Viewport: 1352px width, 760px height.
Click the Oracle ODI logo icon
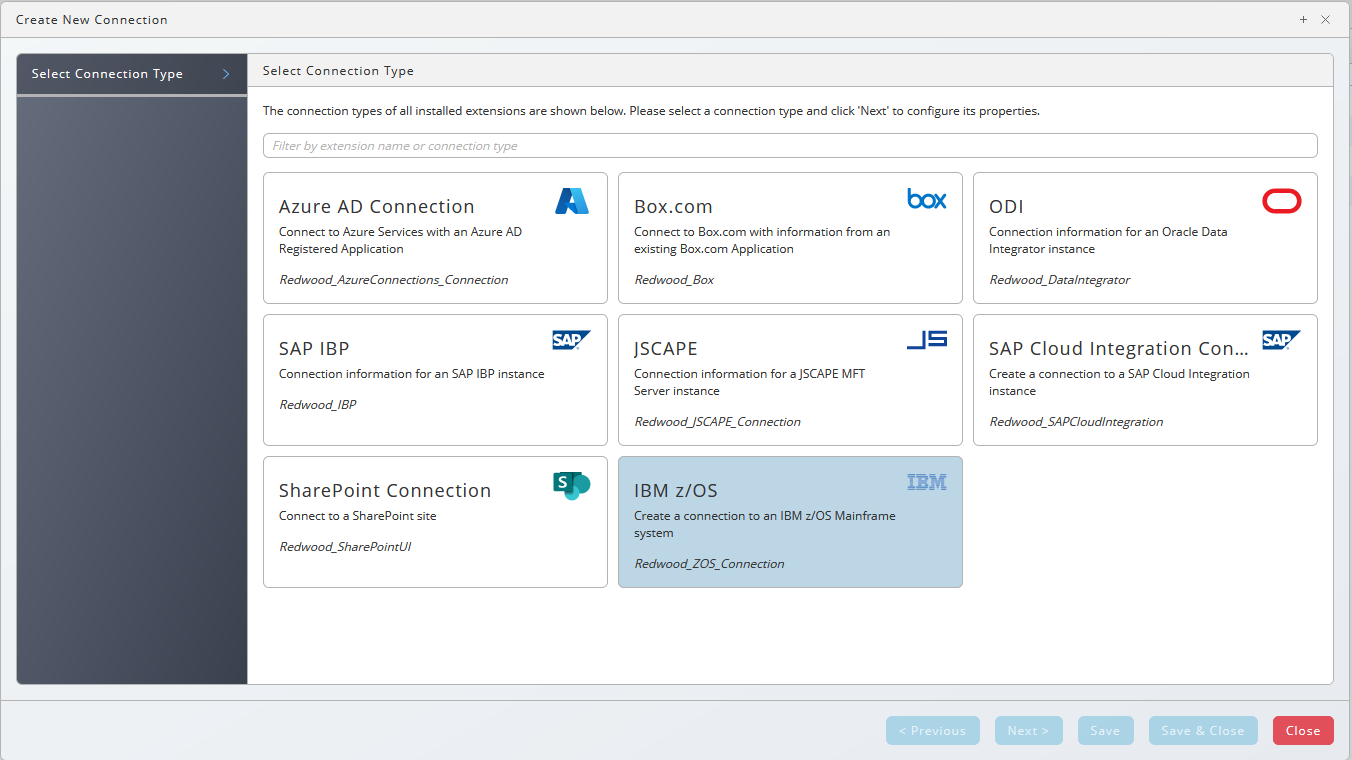tap(1282, 202)
